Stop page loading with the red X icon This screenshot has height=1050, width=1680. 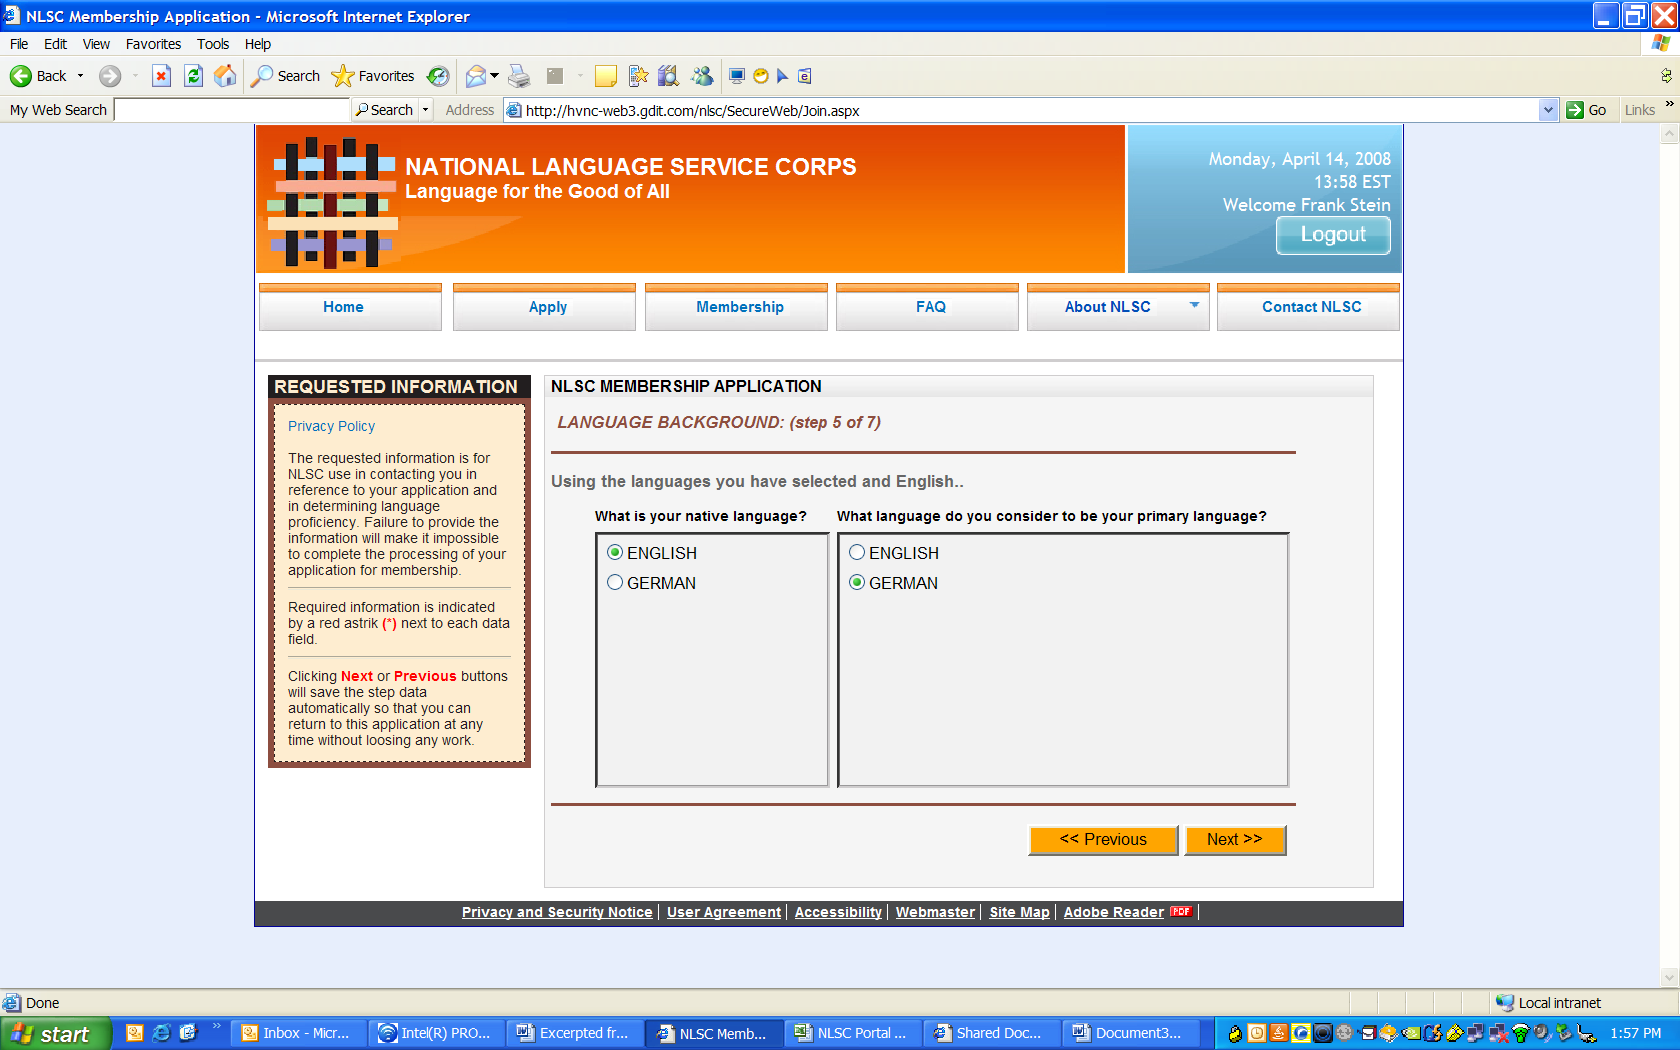point(162,76)
